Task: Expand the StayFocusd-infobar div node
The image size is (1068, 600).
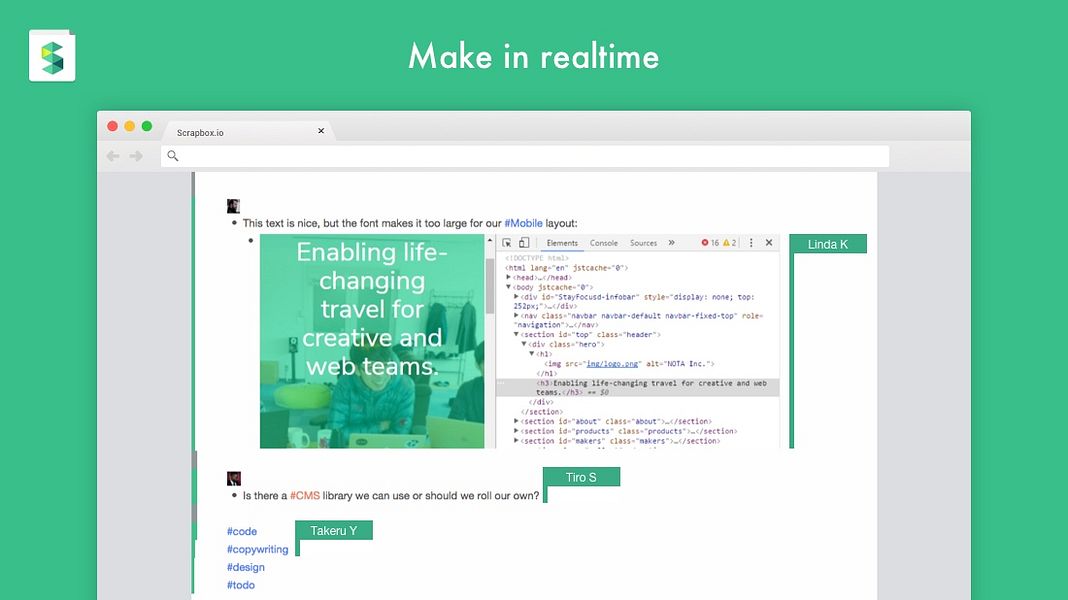Action: (516, 296)
